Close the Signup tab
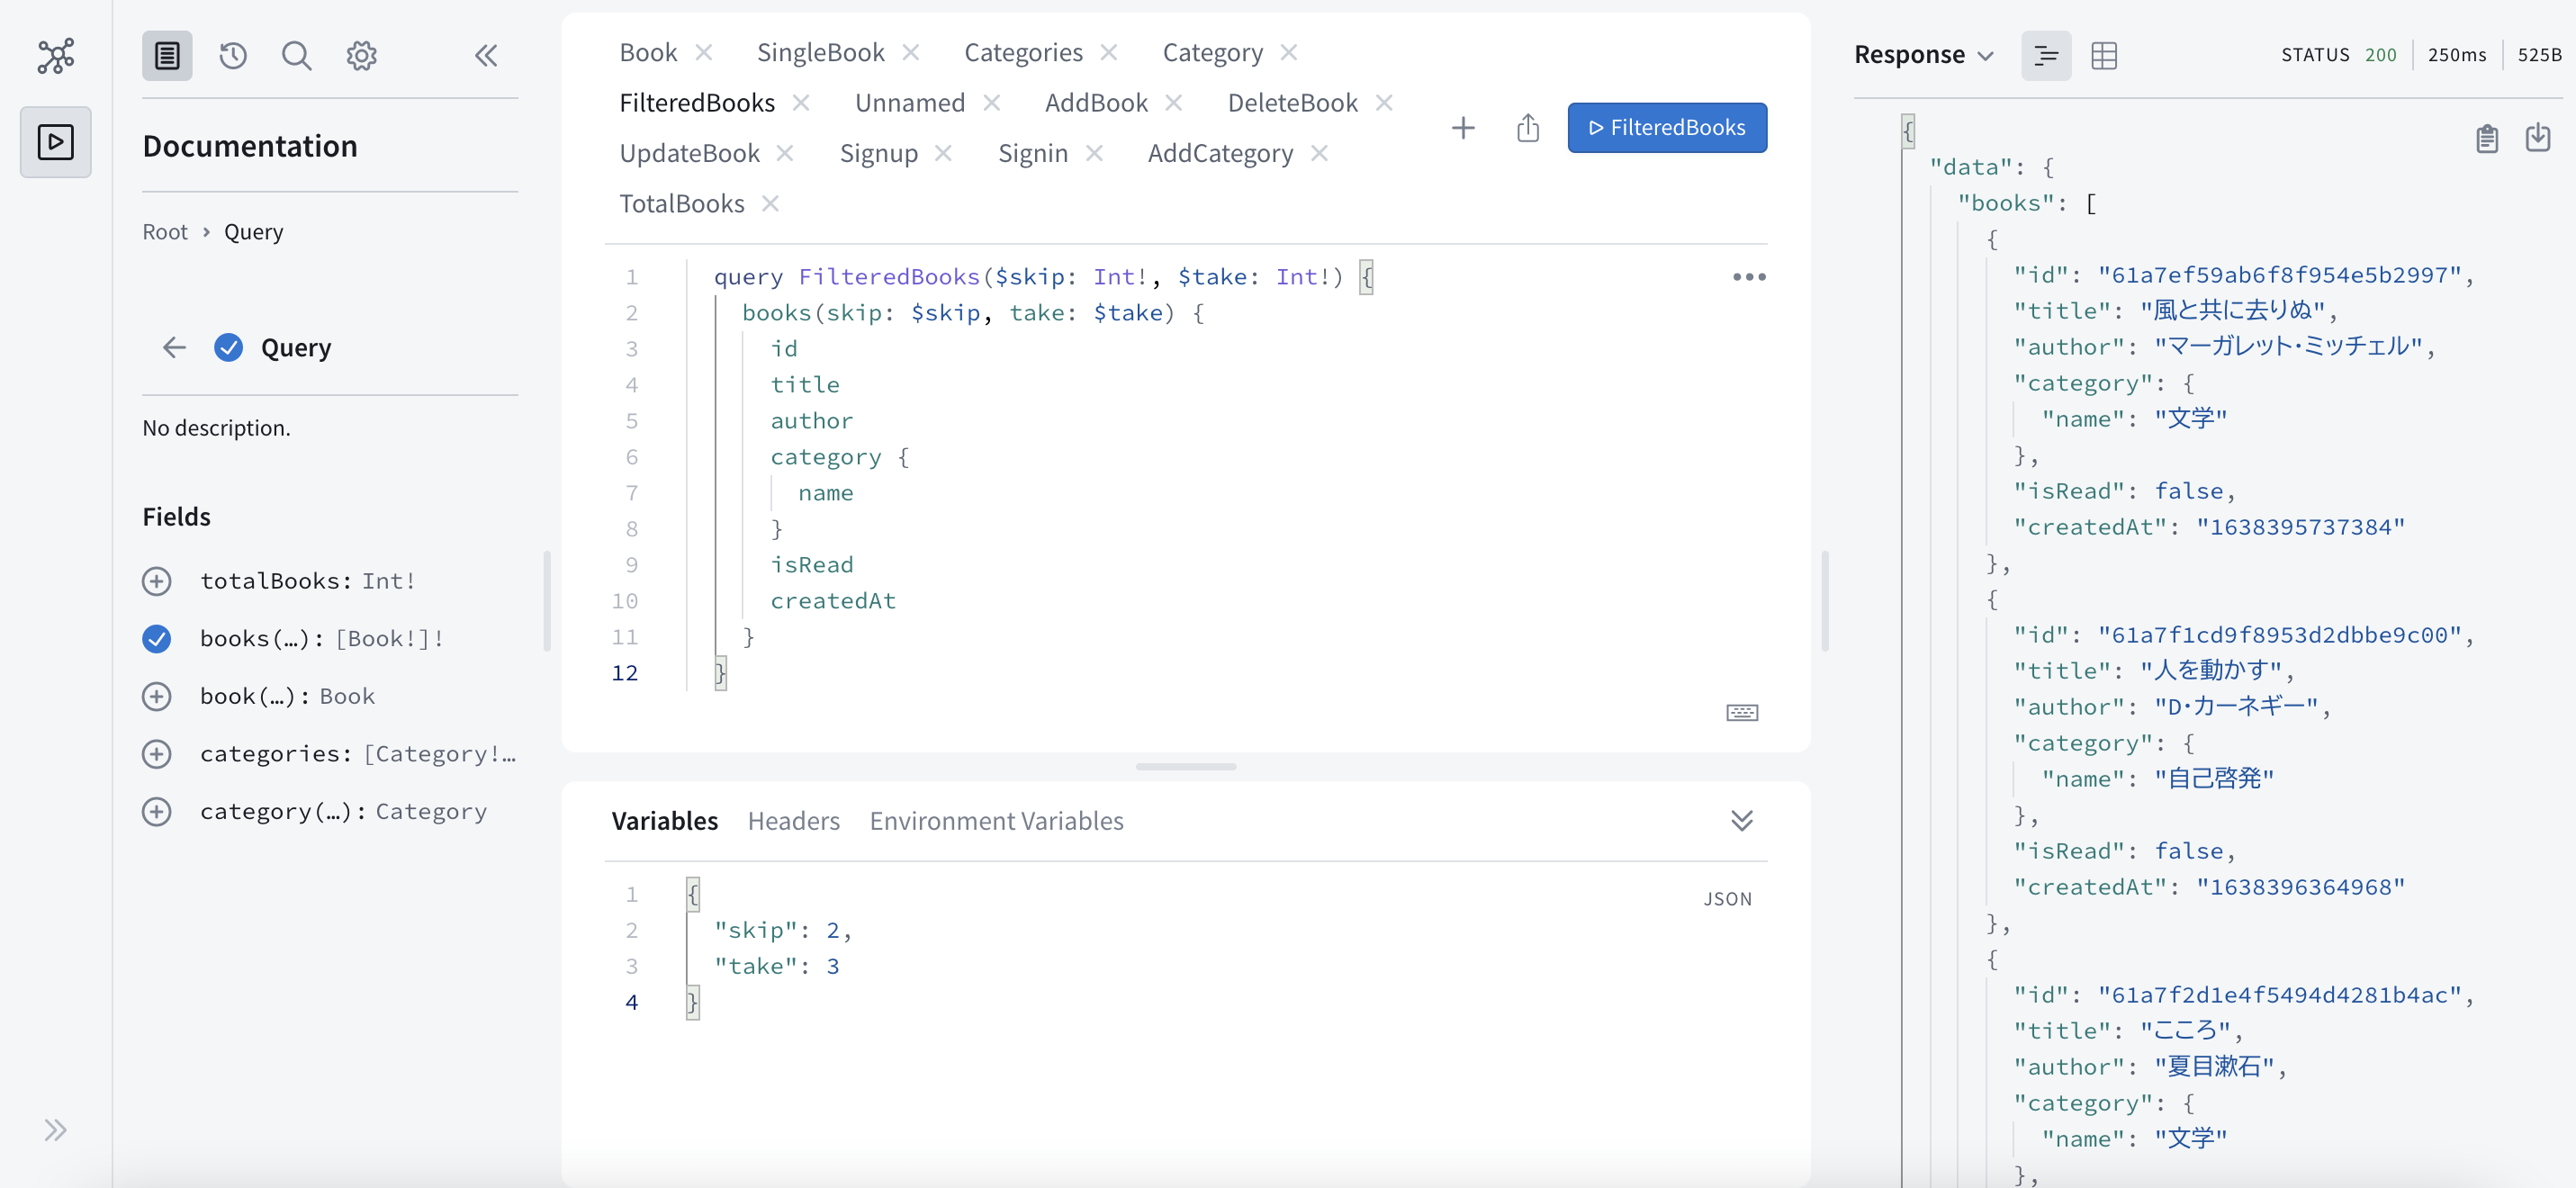Image resolution: width=2576 pixels, height=1188 pixels. (x=943, y=153)
